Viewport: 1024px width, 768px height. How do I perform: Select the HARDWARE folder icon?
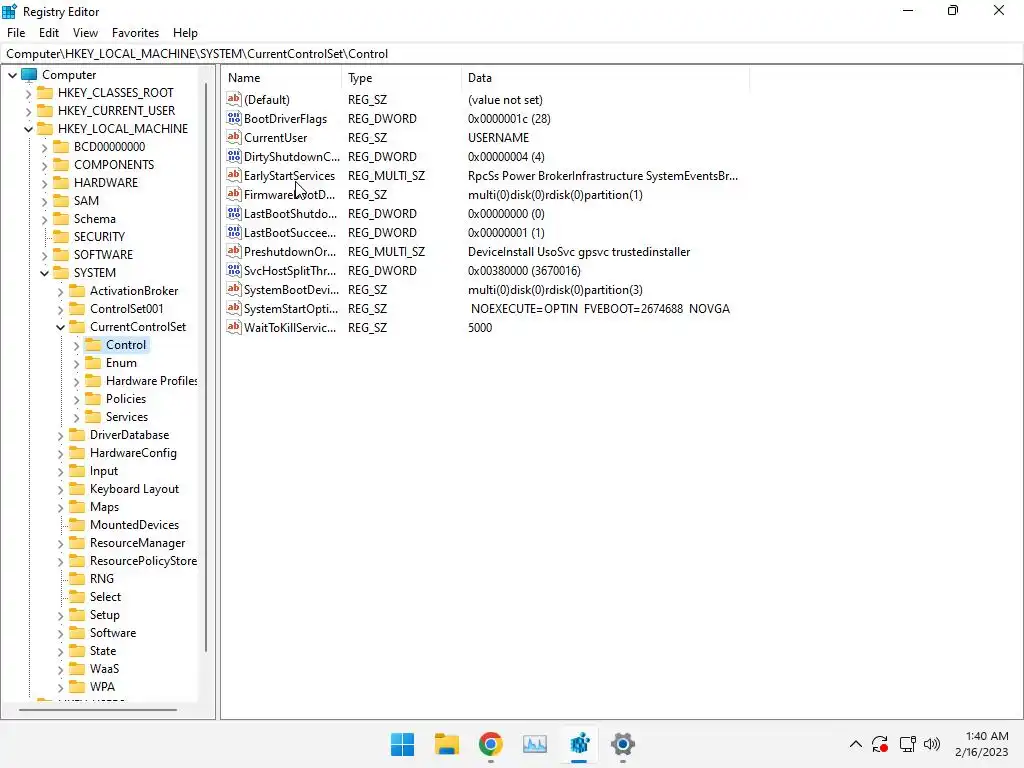tap(61, 182)
